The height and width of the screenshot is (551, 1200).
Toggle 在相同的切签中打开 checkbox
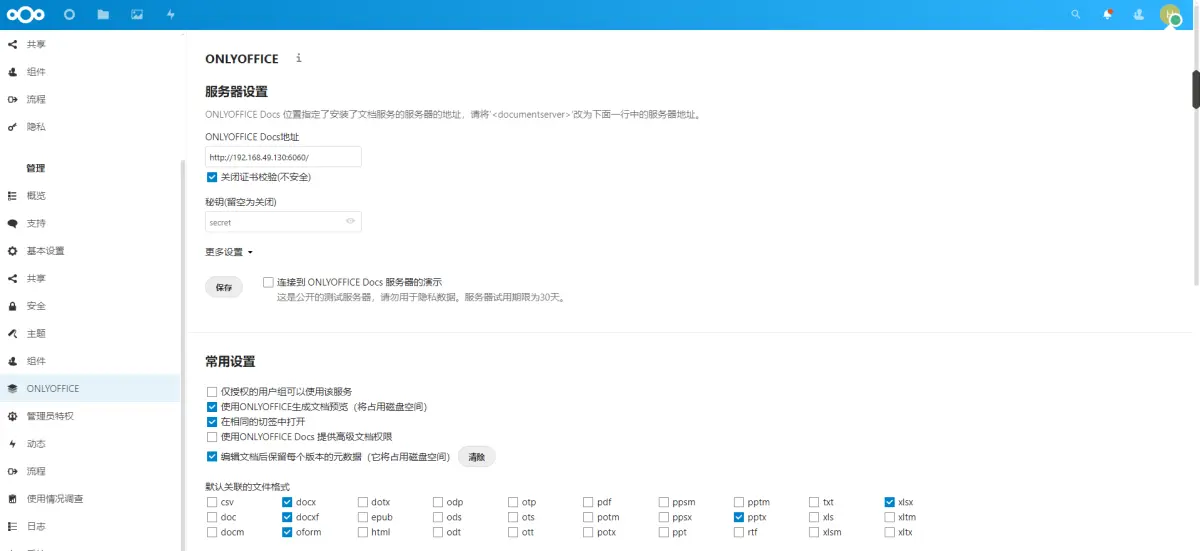coord(212,422)
